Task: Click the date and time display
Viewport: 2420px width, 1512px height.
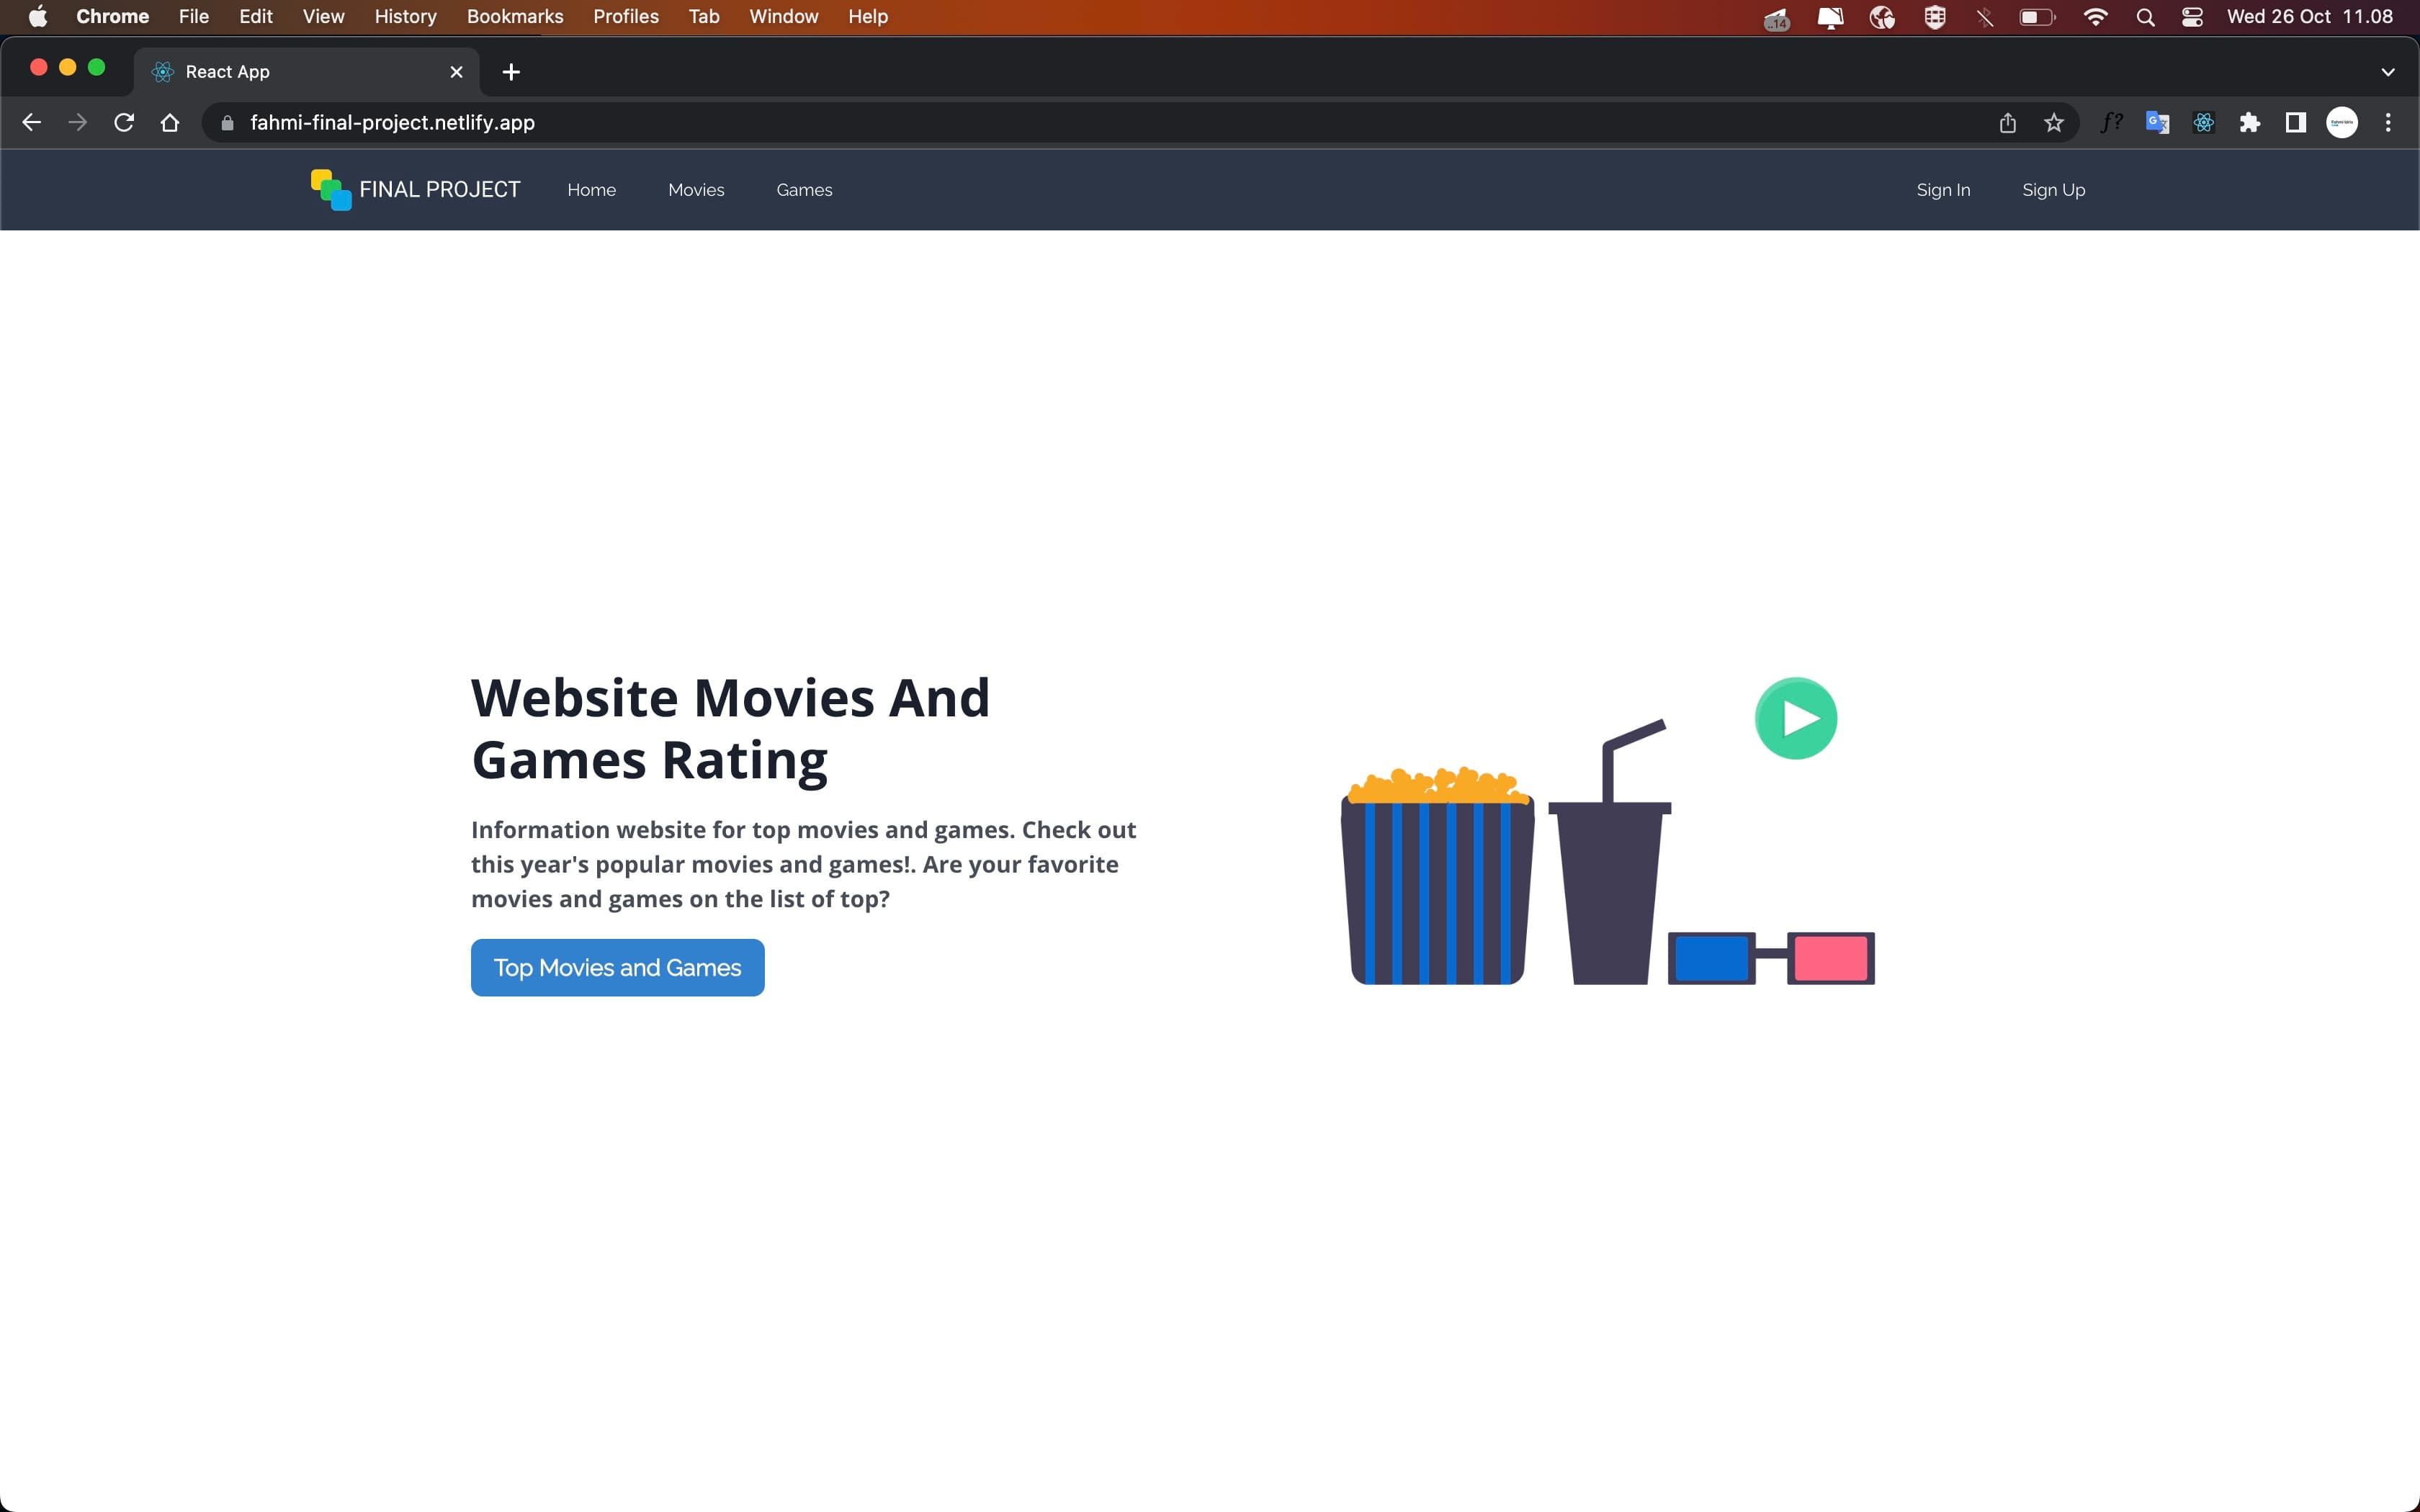Action: pos(2310,17)
